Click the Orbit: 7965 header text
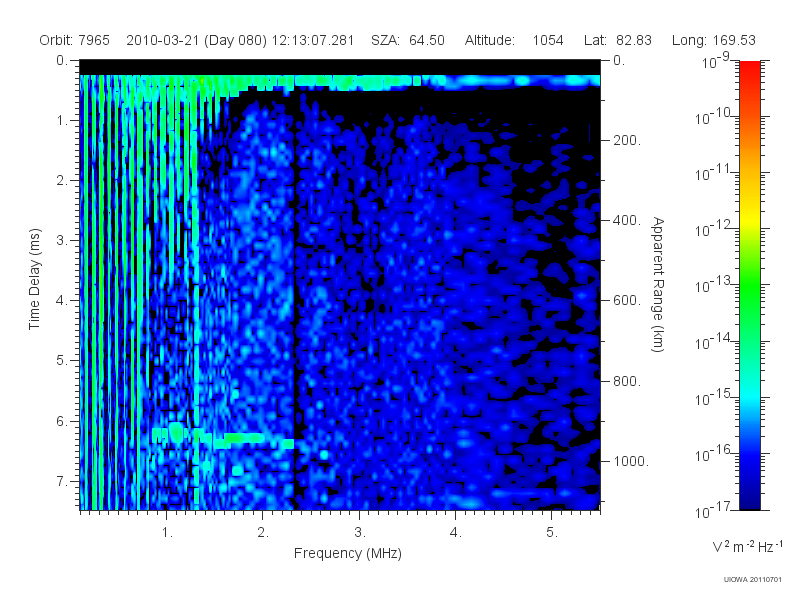This screenshot has height=600, width=800. 74,40
